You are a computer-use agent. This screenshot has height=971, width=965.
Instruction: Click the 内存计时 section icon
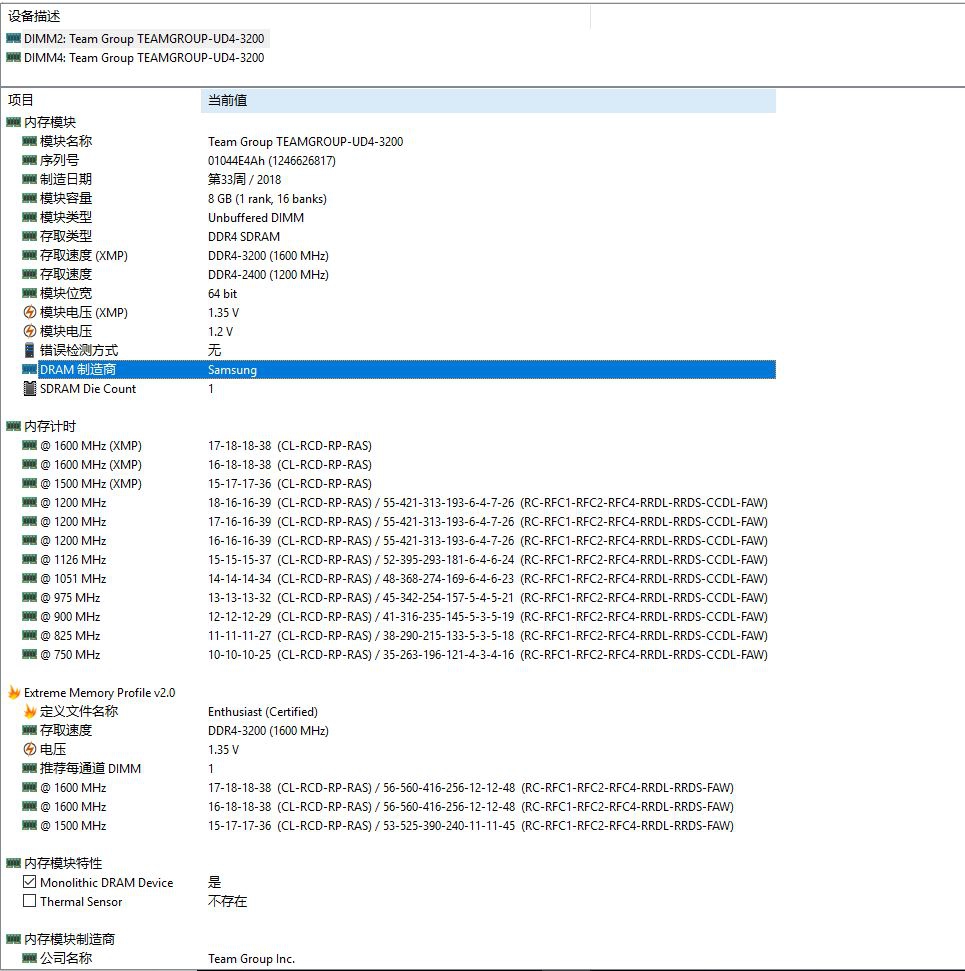13,426
